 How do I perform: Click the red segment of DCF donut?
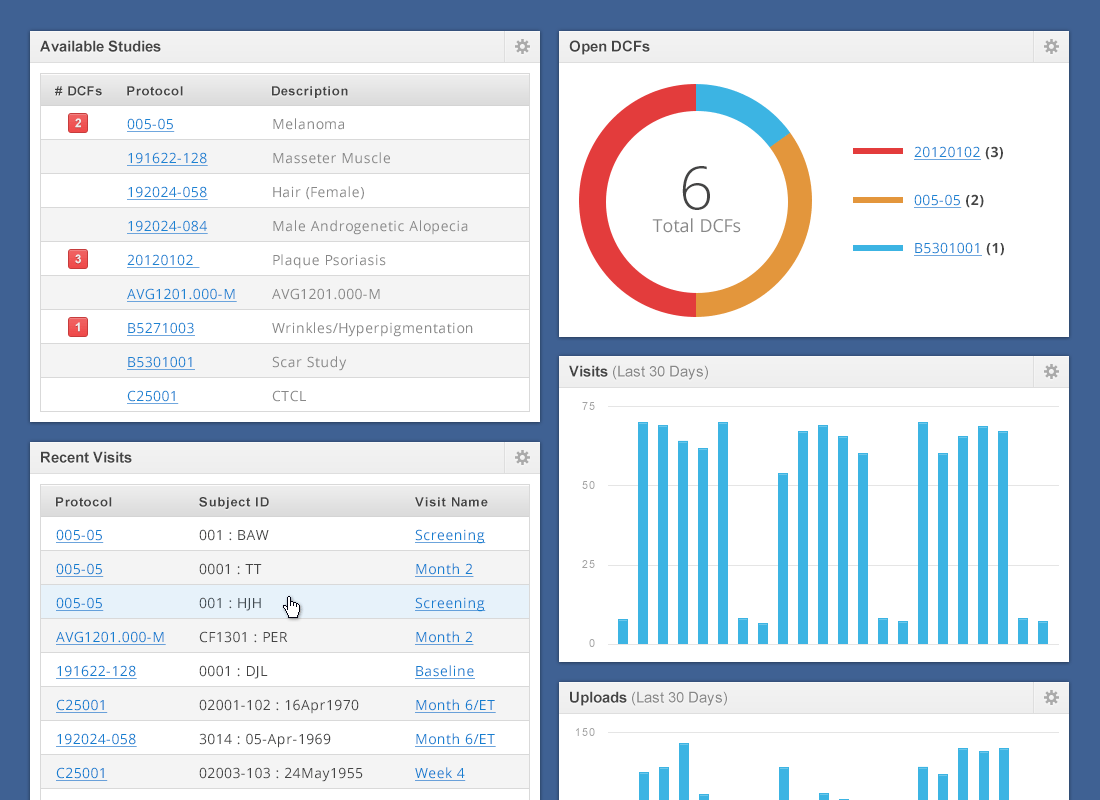(593, 201)
